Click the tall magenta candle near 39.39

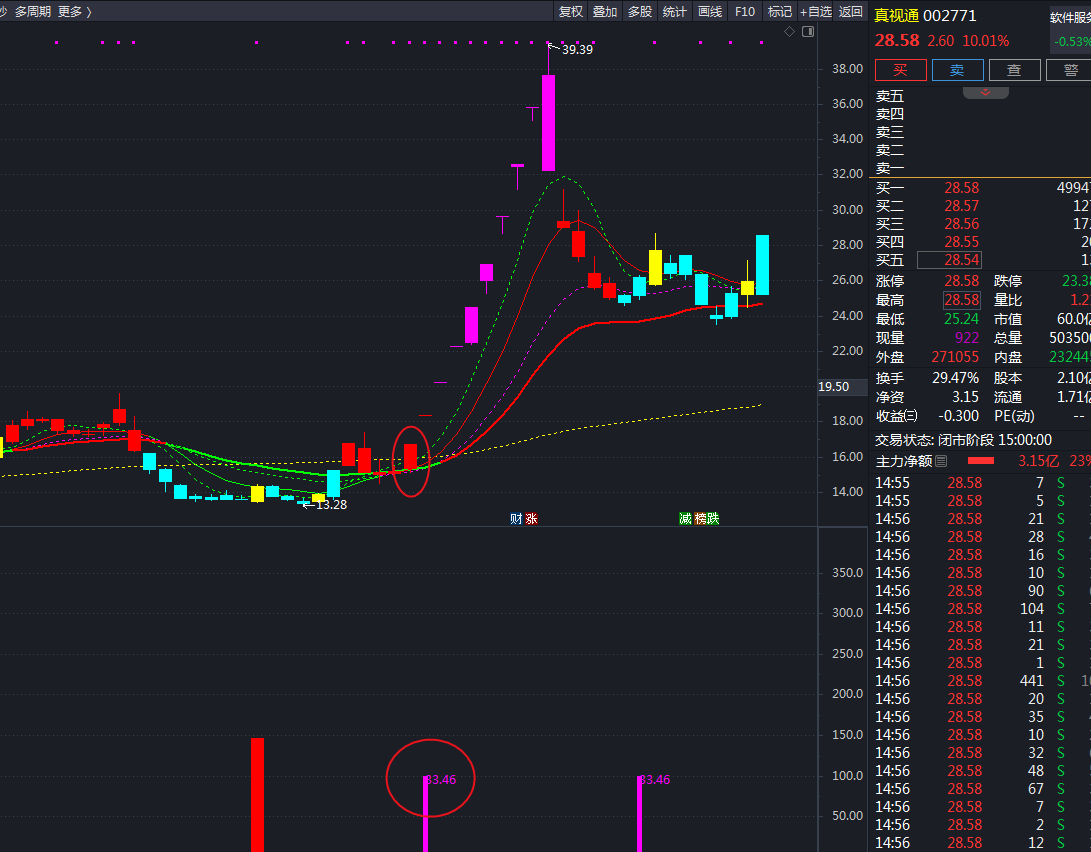tap(548, 122)
